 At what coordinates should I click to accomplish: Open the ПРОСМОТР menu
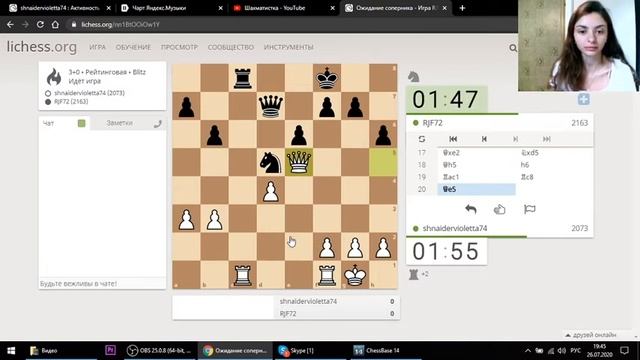[x=179, y=47]
